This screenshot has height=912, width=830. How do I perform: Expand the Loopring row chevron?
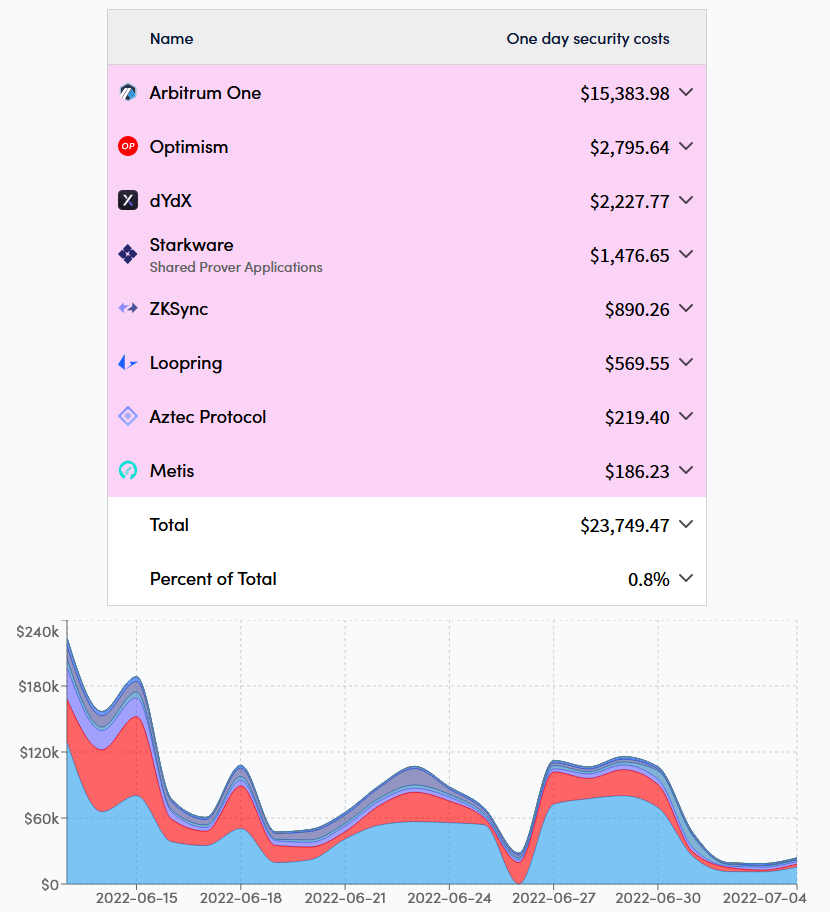[x=686, y=362]
